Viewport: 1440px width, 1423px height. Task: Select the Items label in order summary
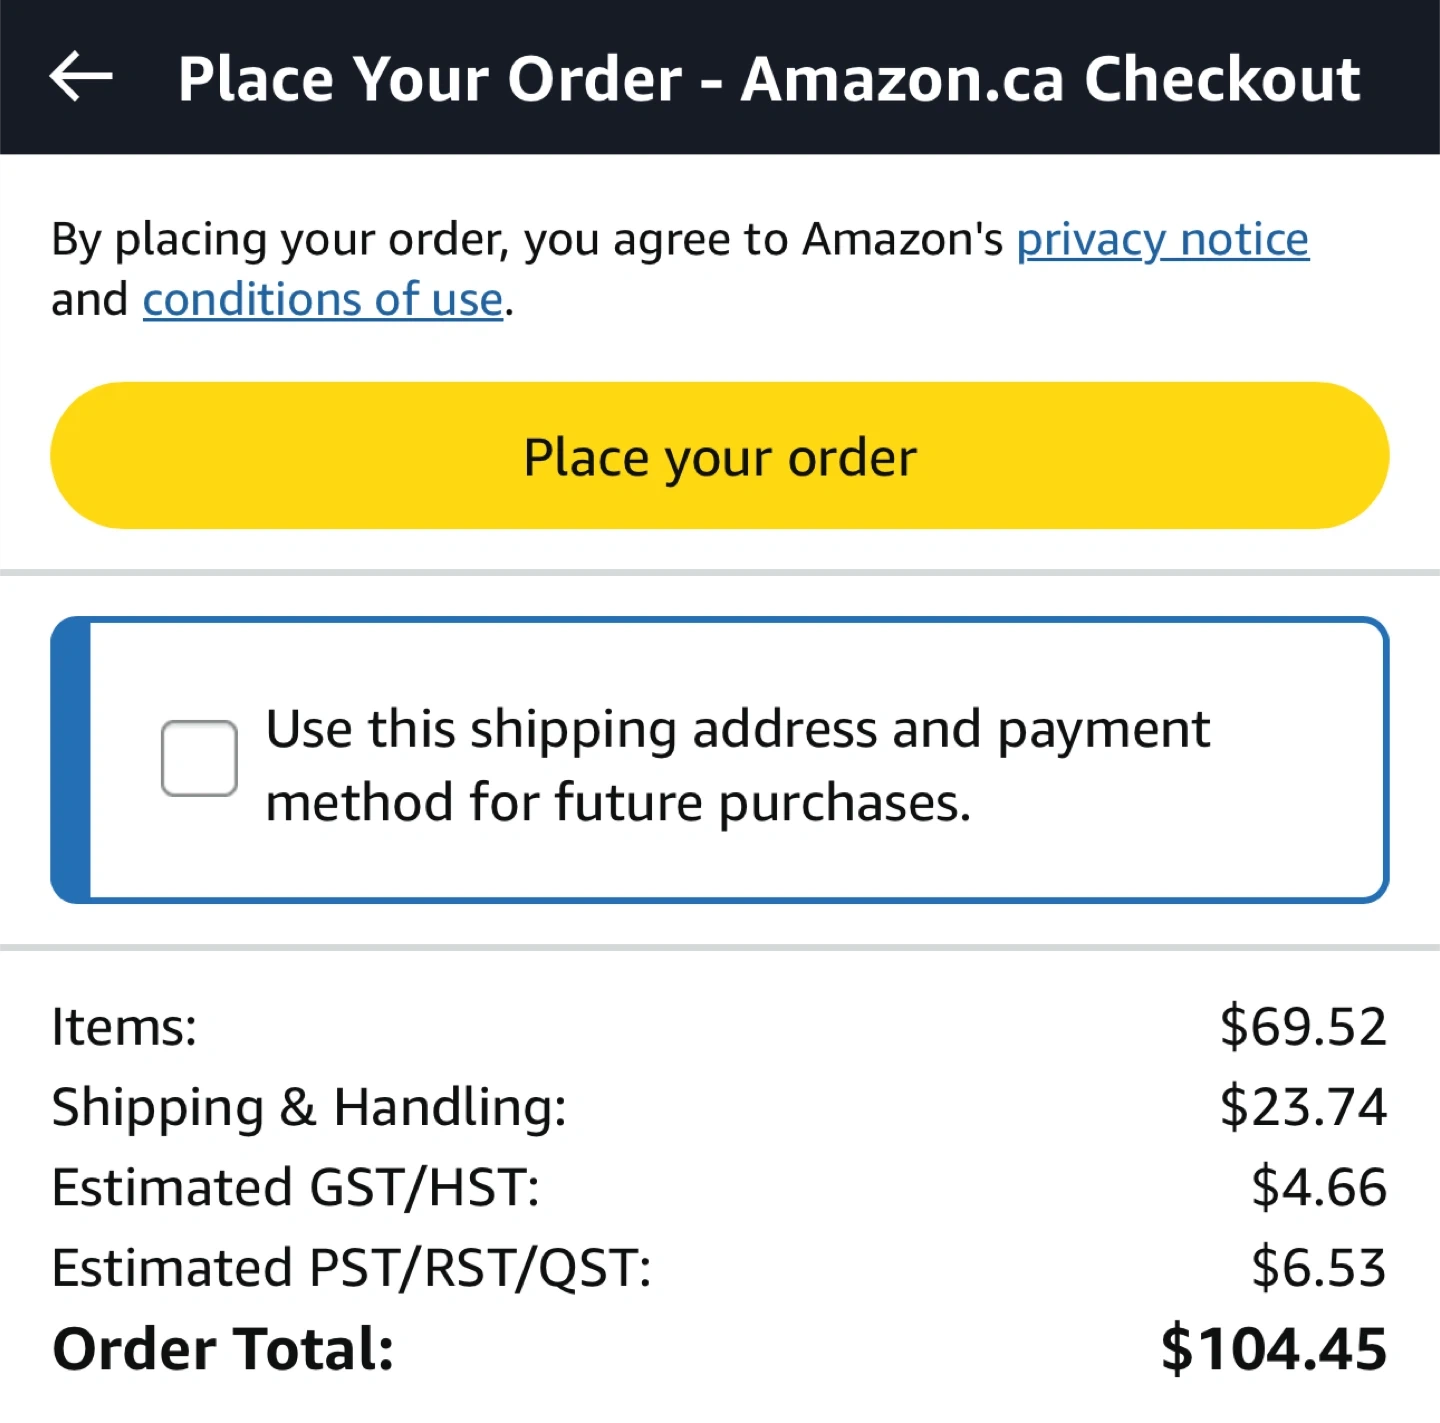[x=125, y=1027]
